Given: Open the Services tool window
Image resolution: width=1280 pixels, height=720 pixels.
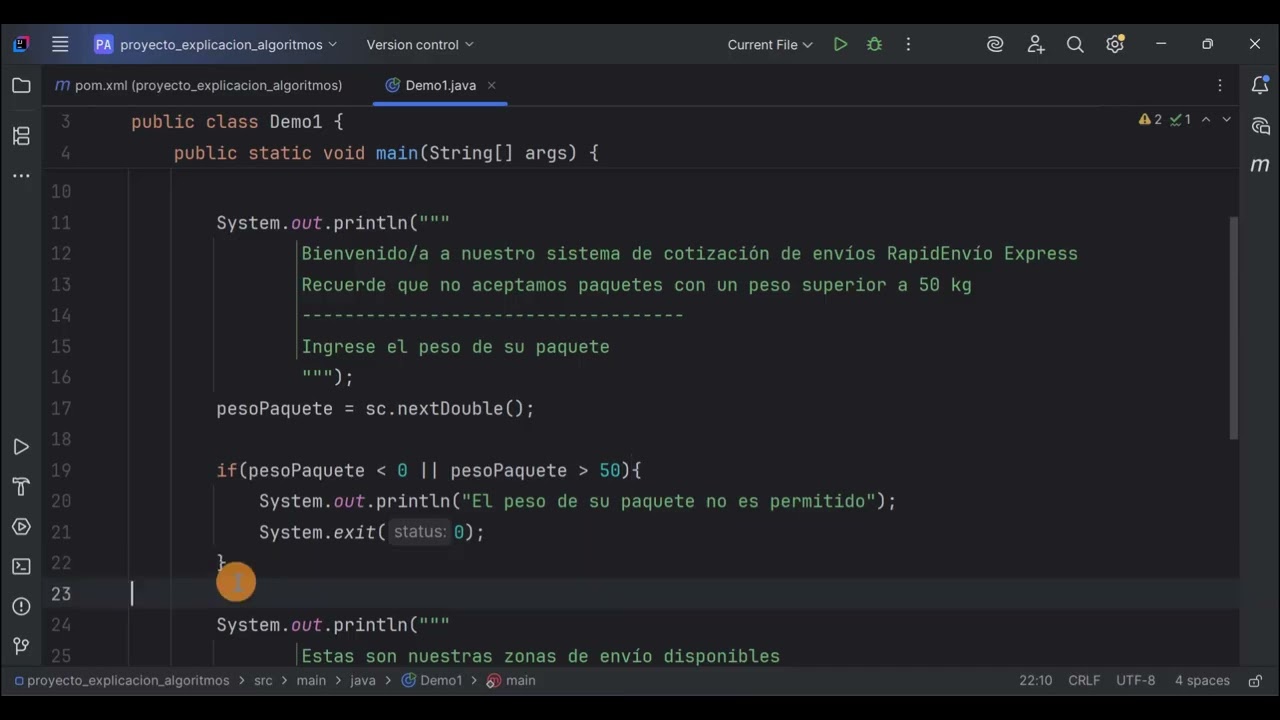Looking at the screenshot, I should tap(21, 527).
